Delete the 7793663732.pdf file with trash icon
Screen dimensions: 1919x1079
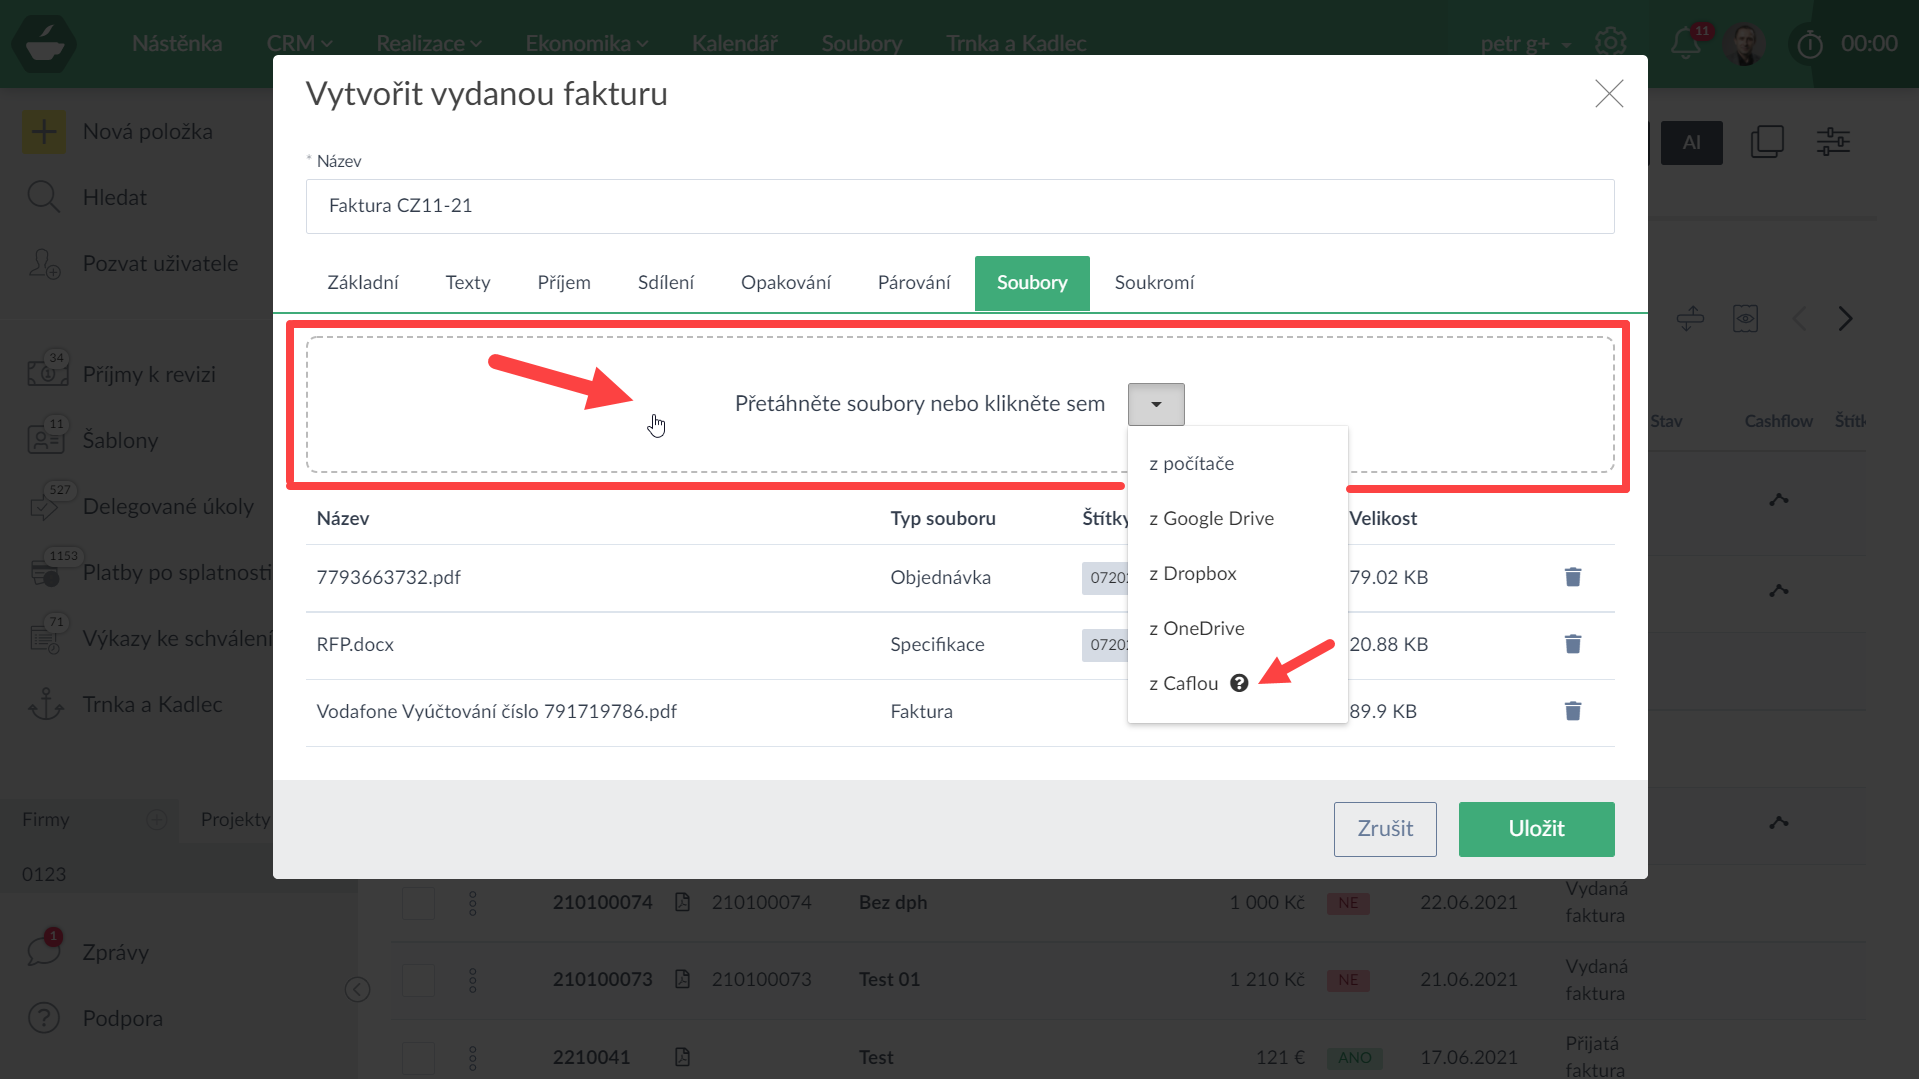(x=1572, y=577)
